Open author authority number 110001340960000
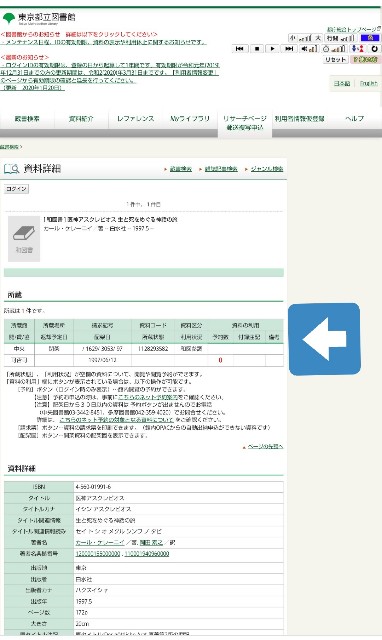 147,554
